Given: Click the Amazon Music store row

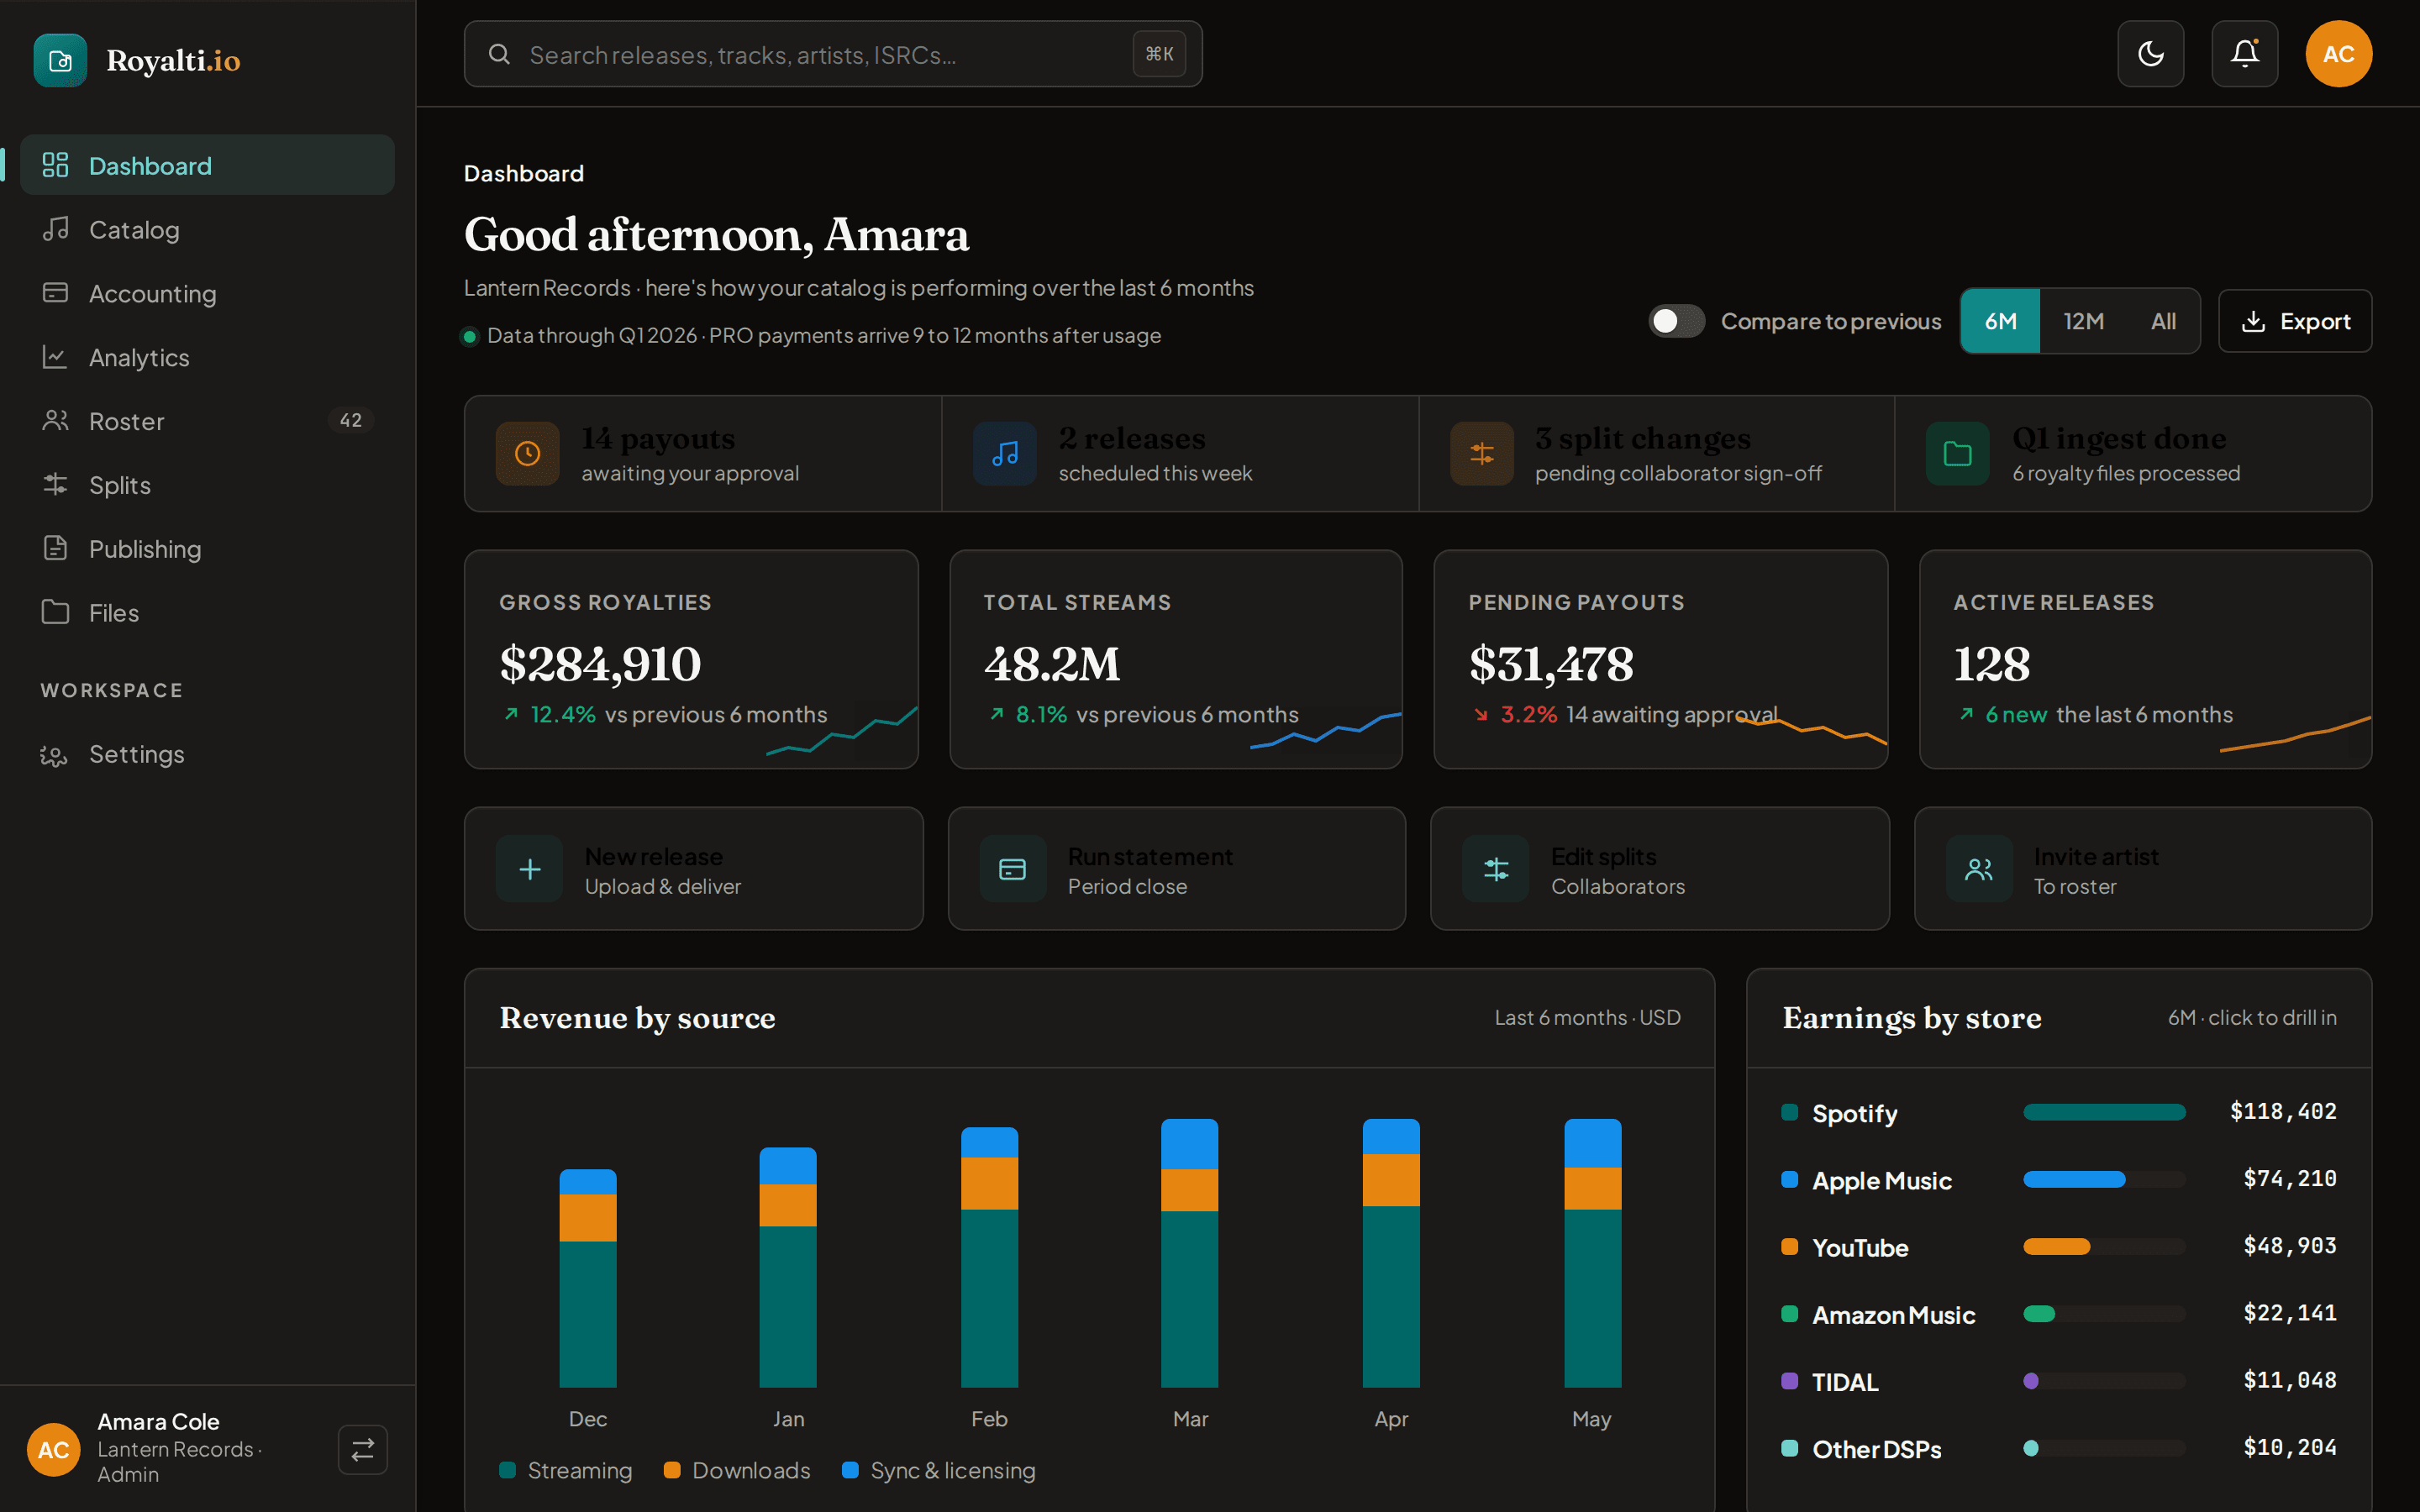Looking at the screenshot, I should pos(2059,1314).
